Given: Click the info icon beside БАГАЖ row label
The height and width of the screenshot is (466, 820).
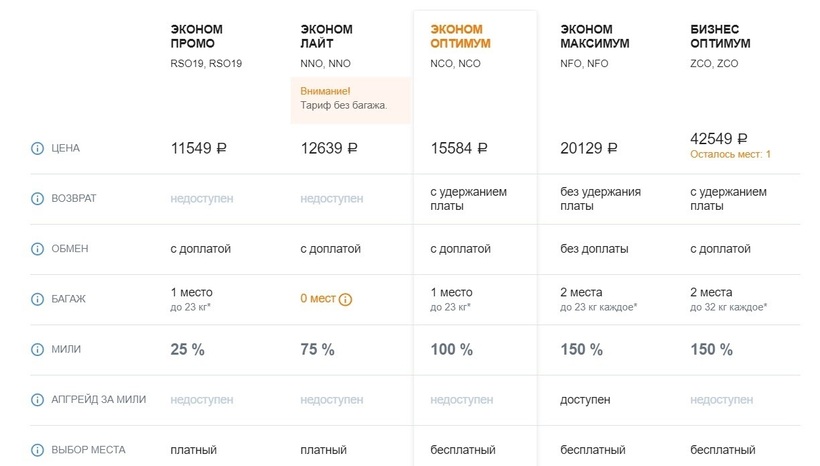Looking at the screenshot, I should pos(37,298).
